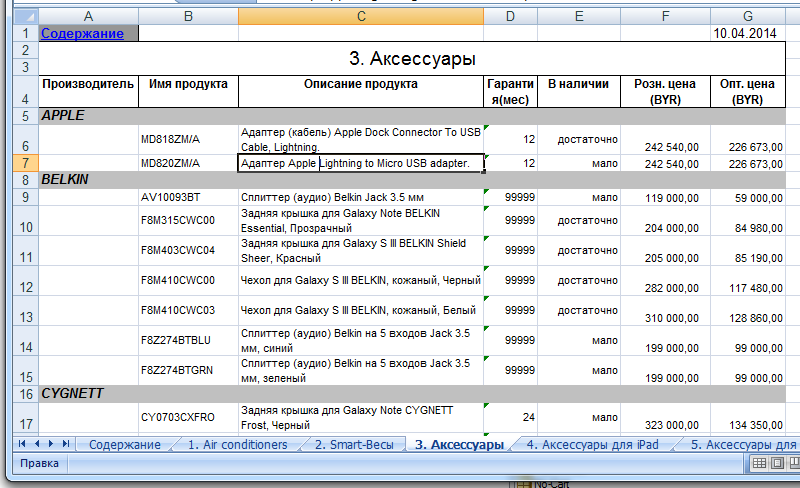The width and height of the screenshot is (800, 488).
Task: Select retail price 282 000,00
Action: [665, 281]
